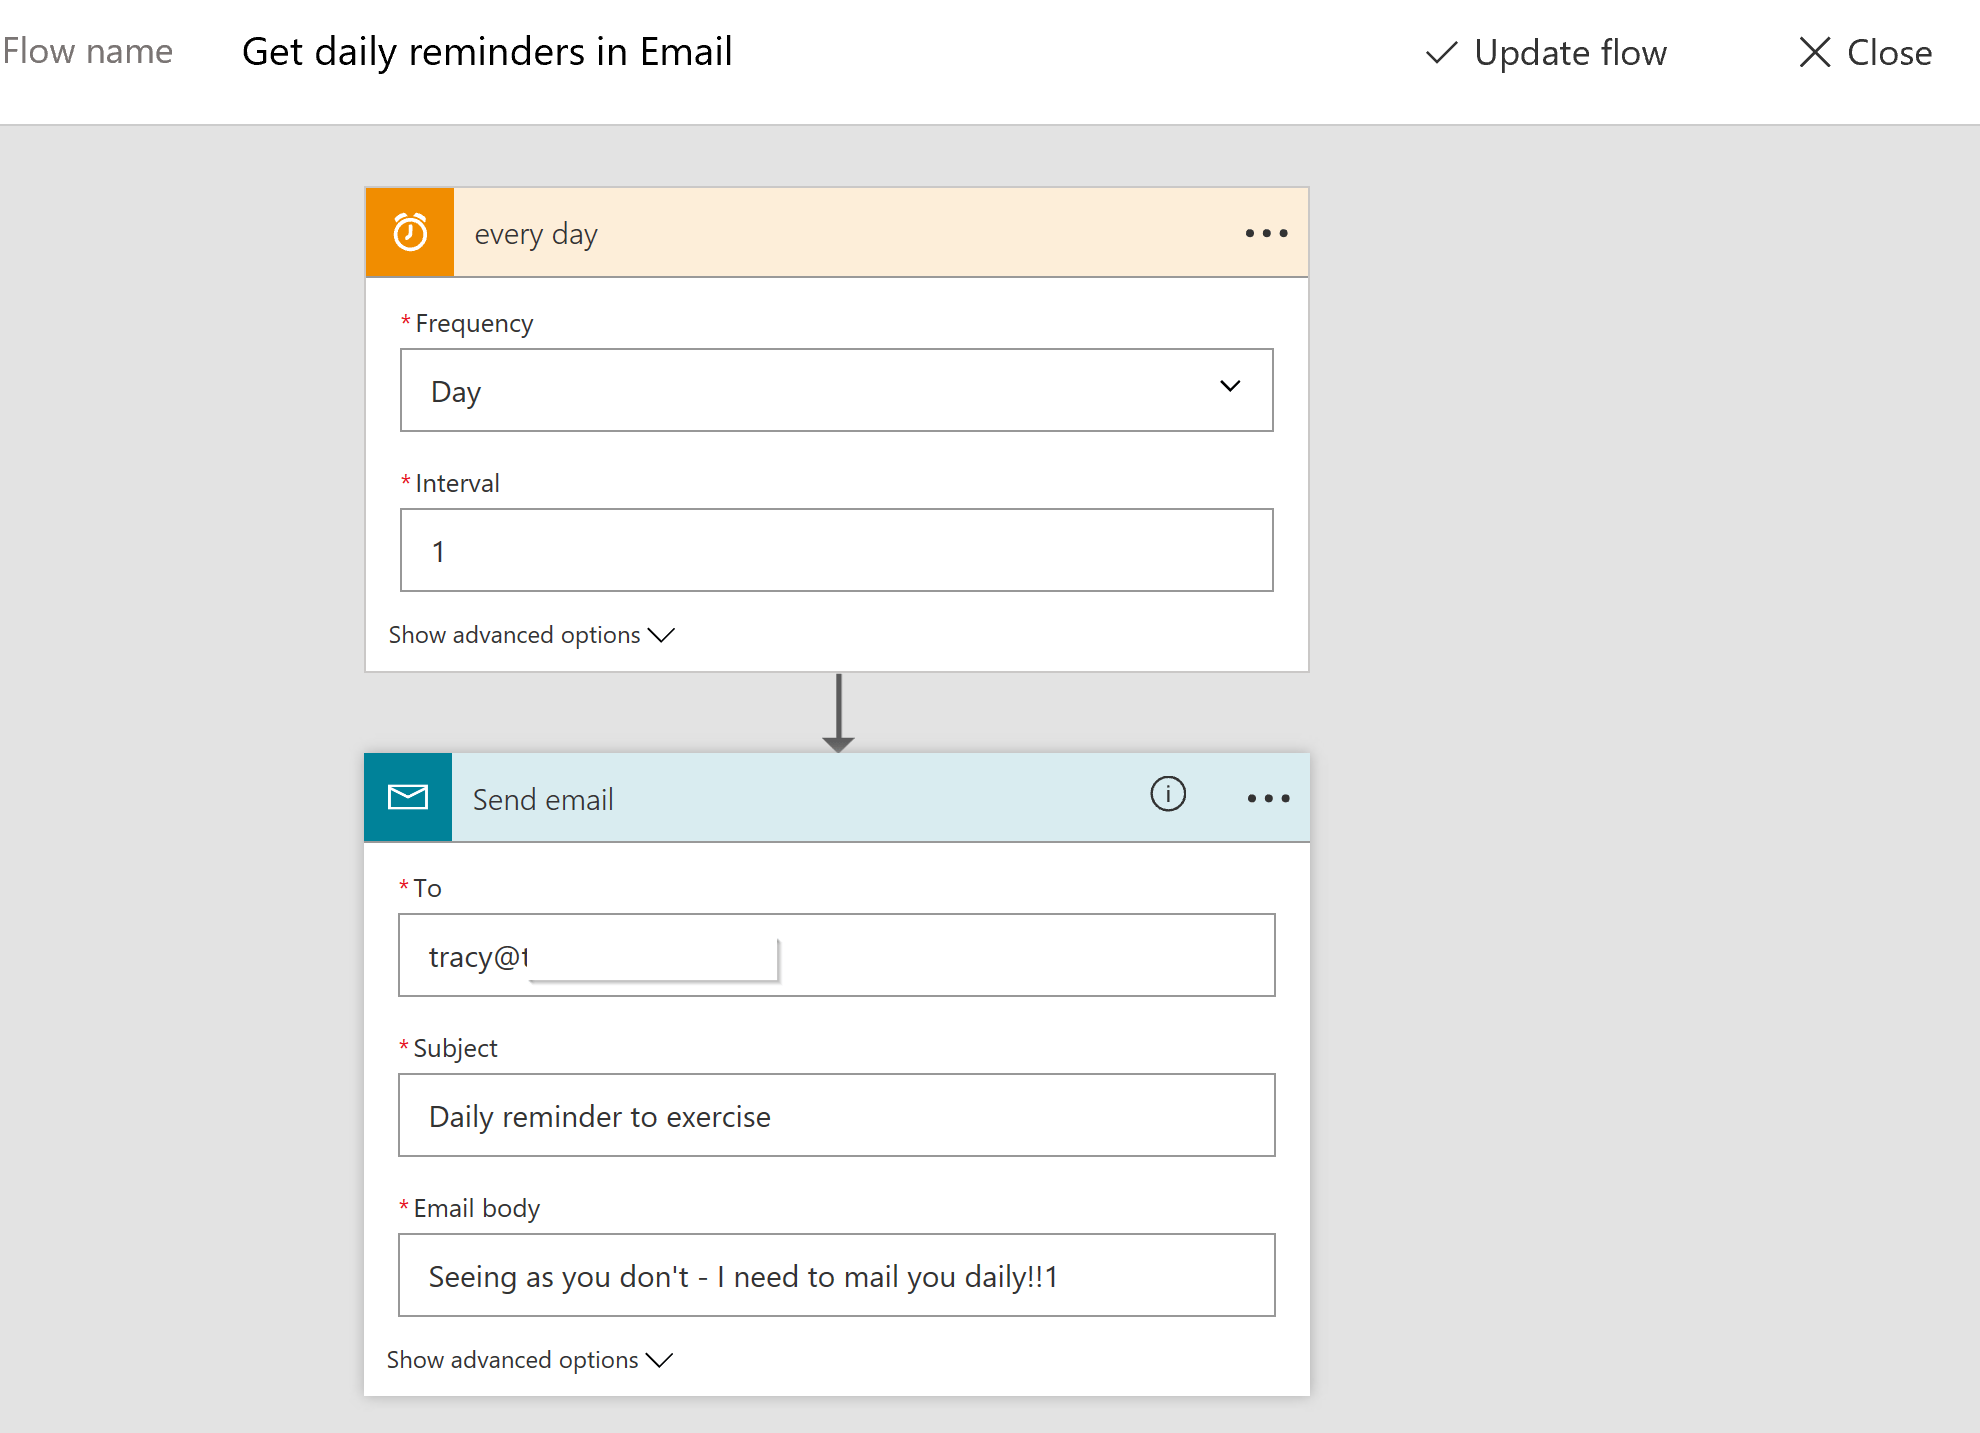
Task: Click the checkmark icon beside Update flow
Action: click(1440, 53)
